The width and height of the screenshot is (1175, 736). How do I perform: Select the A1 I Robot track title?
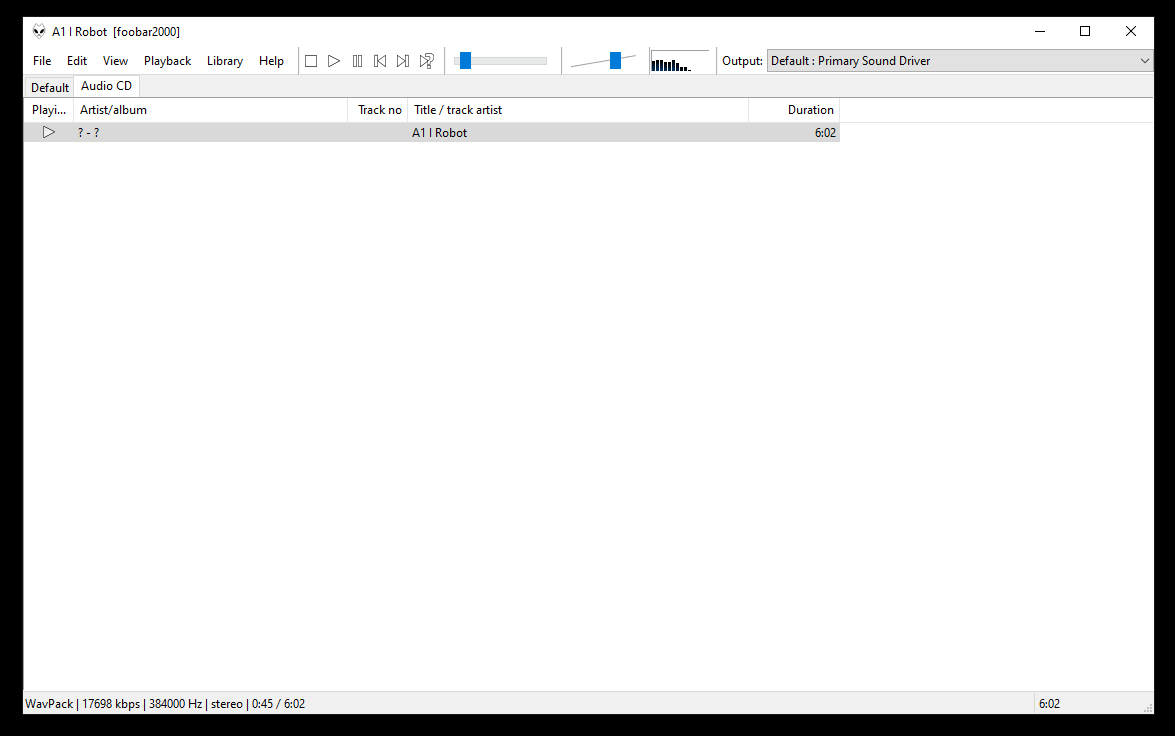(439, 133)
